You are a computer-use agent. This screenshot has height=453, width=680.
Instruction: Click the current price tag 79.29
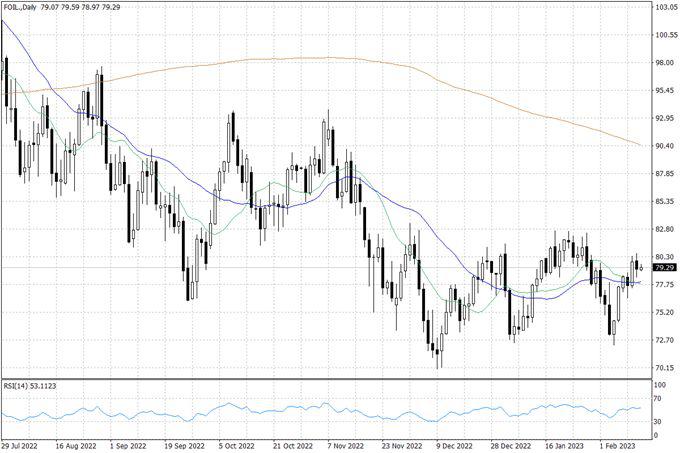(x=663, y=268)
